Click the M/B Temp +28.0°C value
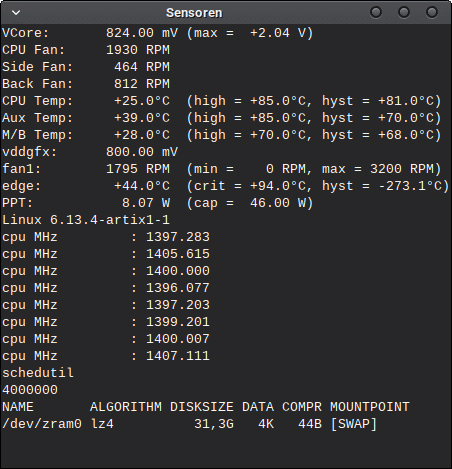 (x=142, y=135)
